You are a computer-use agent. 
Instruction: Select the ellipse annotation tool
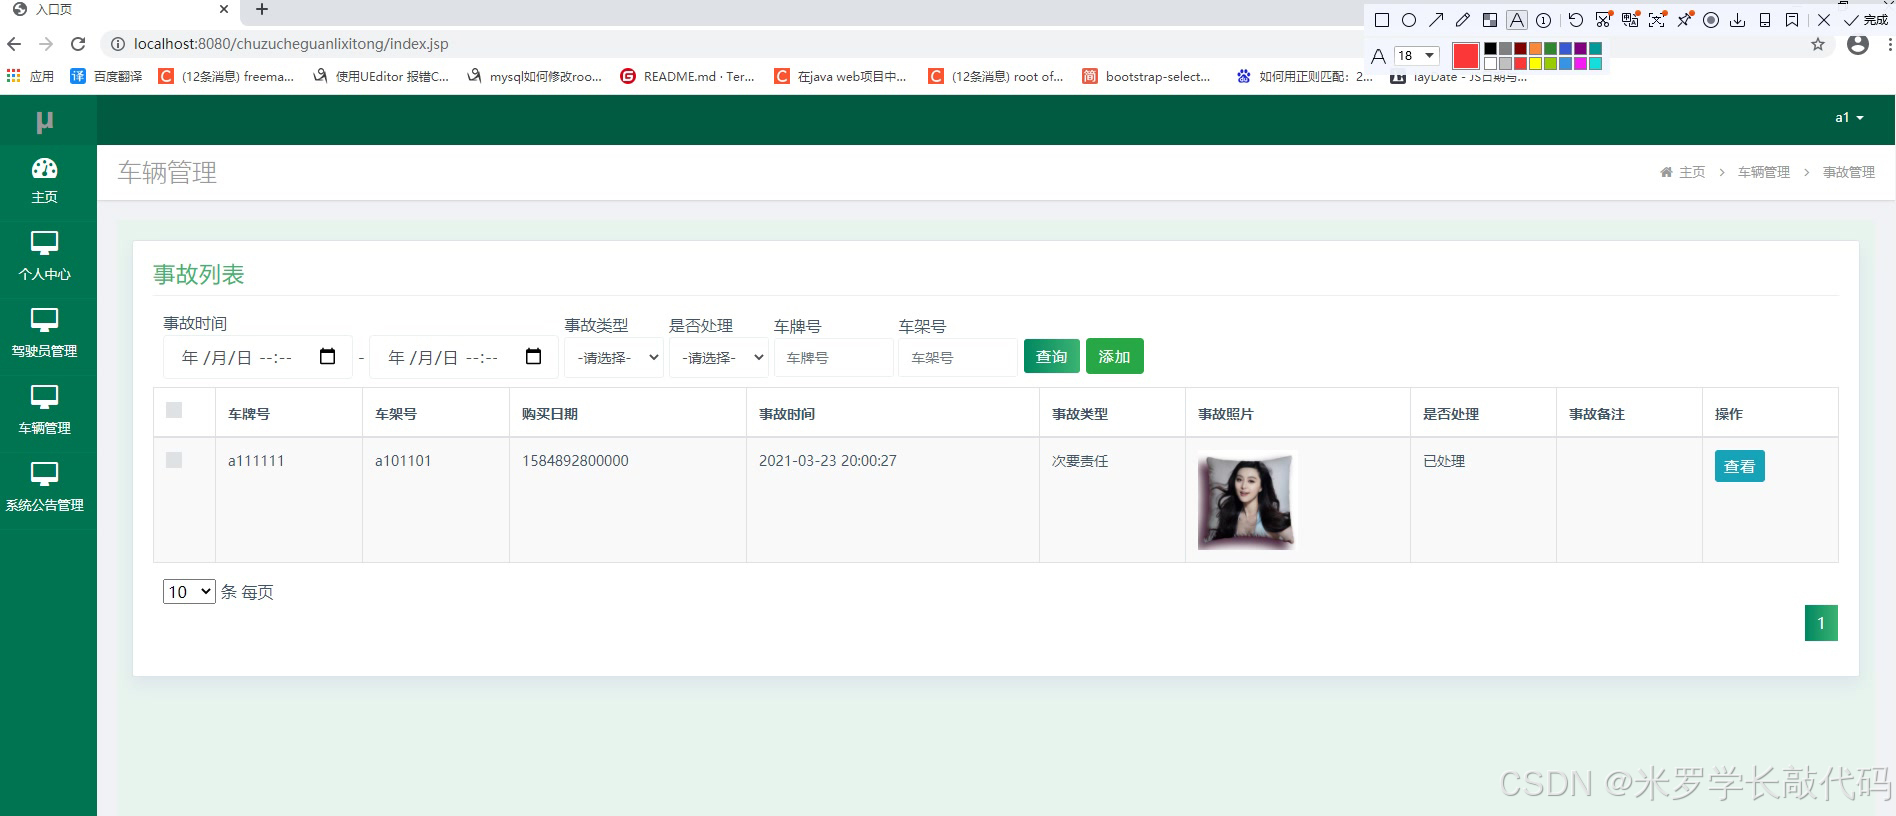[x=1409, y=20]
